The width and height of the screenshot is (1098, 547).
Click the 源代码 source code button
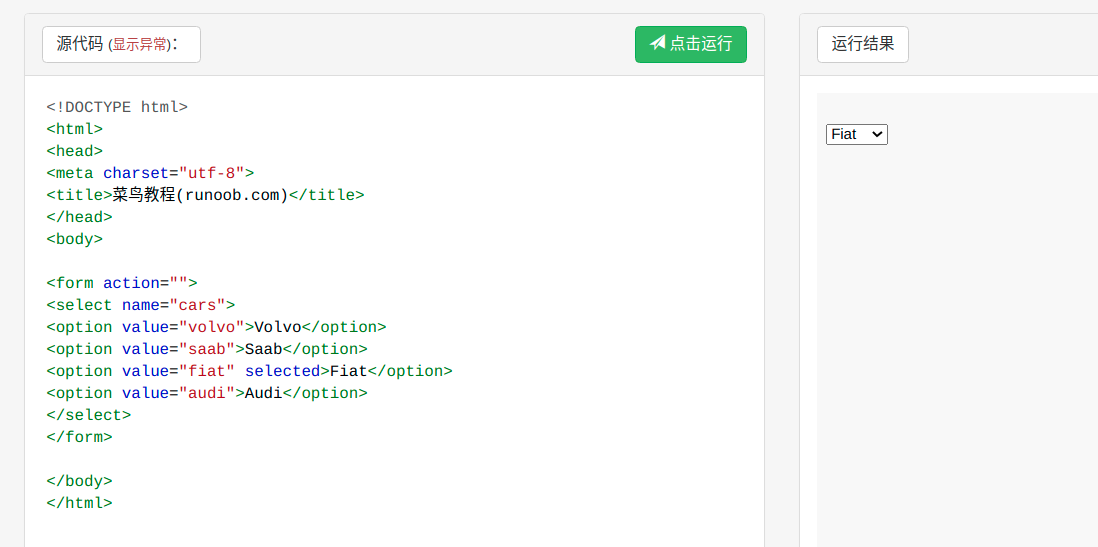click(80, 44)
